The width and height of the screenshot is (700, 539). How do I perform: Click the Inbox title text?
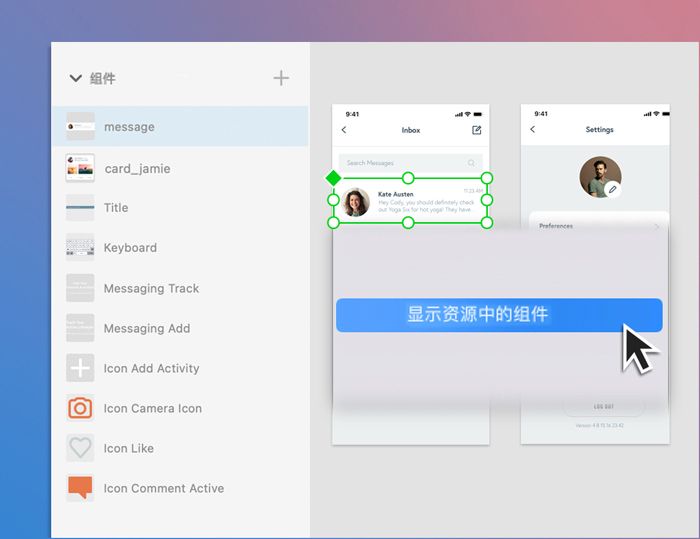pos(411,130)
